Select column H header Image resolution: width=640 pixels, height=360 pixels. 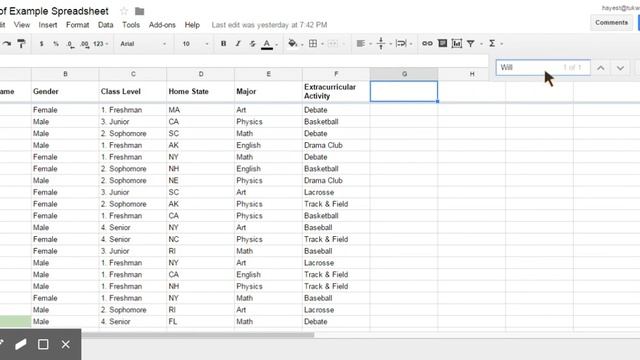(471, 74)
